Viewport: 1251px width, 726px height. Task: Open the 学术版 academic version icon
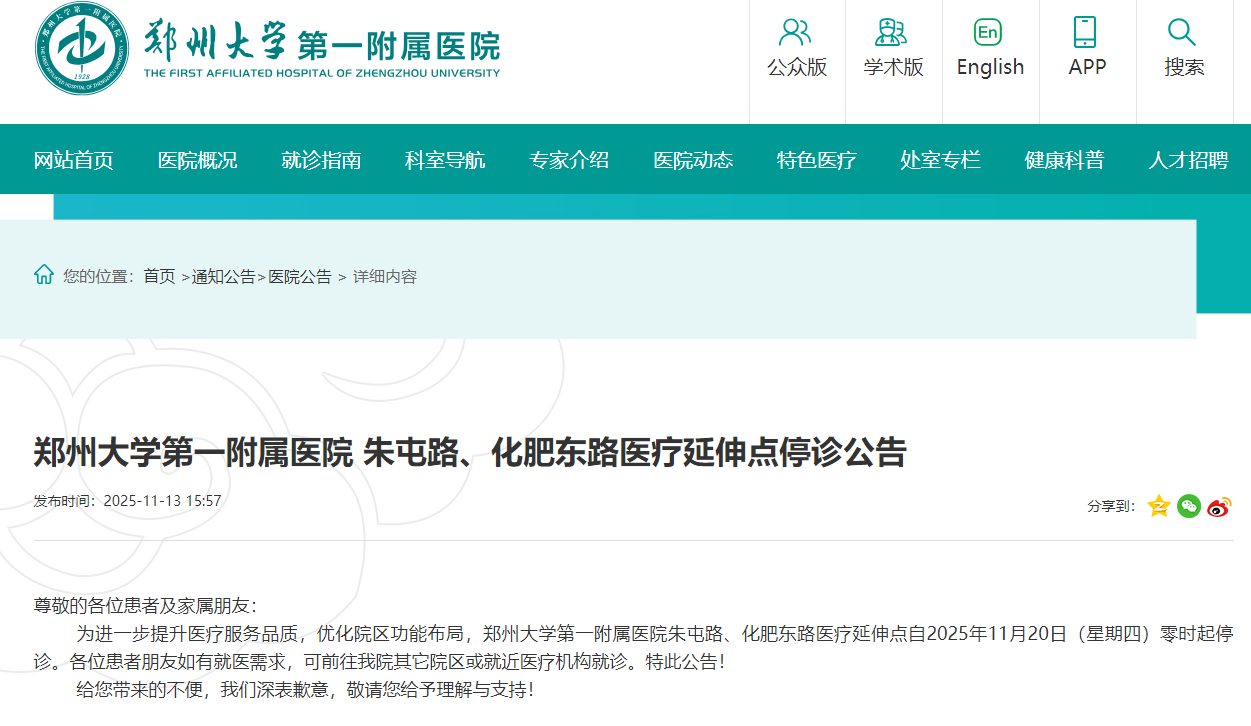(x=893, y=33)
